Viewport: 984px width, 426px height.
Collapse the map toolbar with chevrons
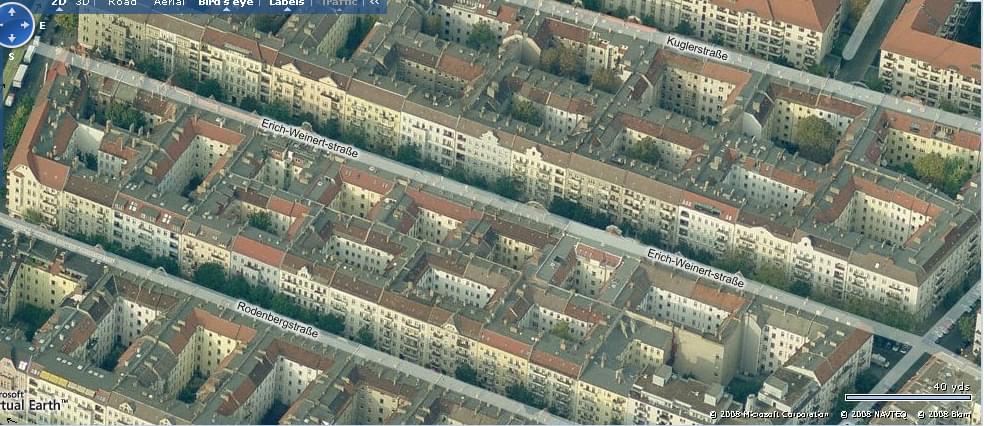375,3
